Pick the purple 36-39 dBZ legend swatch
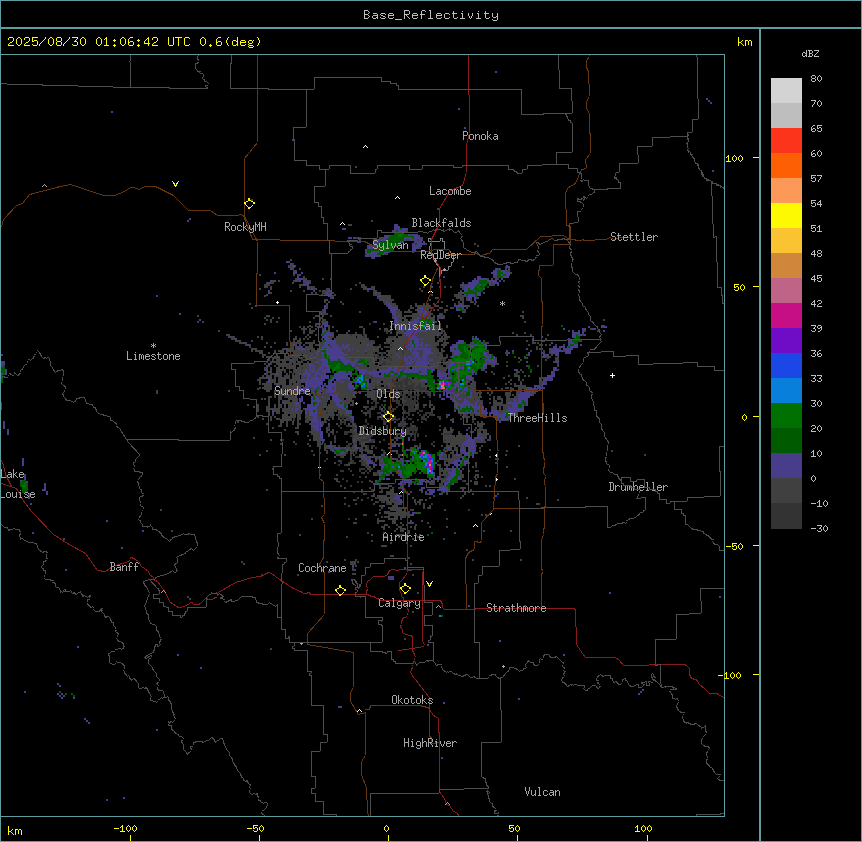 click(x=786, y=341)
